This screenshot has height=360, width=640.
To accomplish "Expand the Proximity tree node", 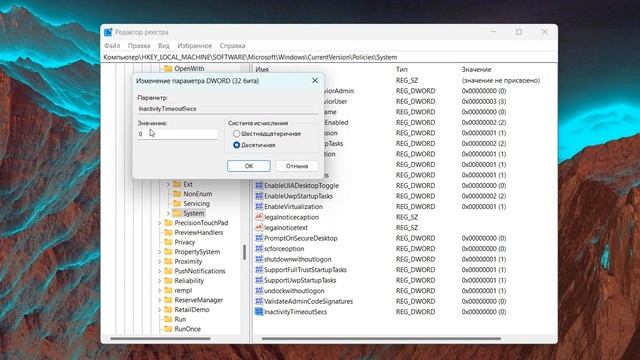I will pos(159,262).
